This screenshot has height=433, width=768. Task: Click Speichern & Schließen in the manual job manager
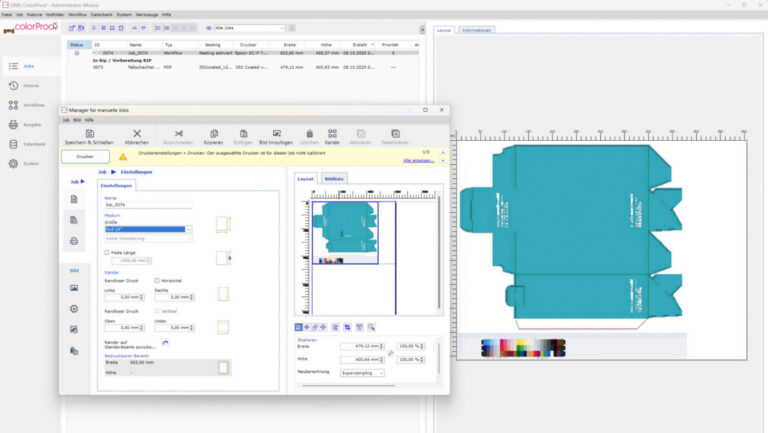pos(89,137)
